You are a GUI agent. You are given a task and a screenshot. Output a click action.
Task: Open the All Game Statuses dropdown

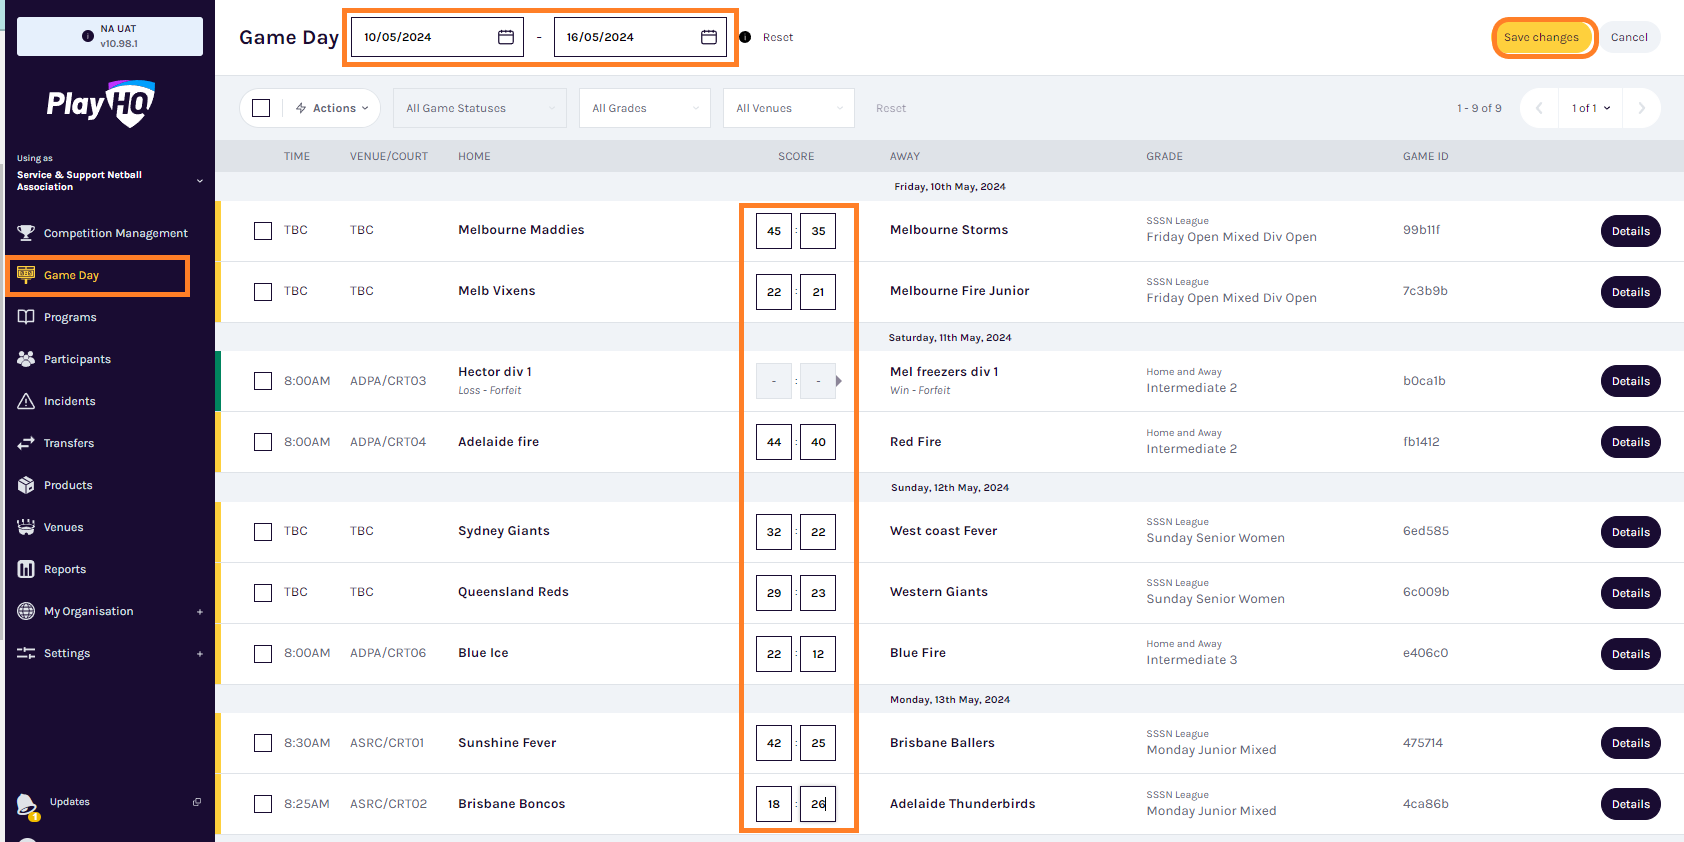click(x=480, y=108)
